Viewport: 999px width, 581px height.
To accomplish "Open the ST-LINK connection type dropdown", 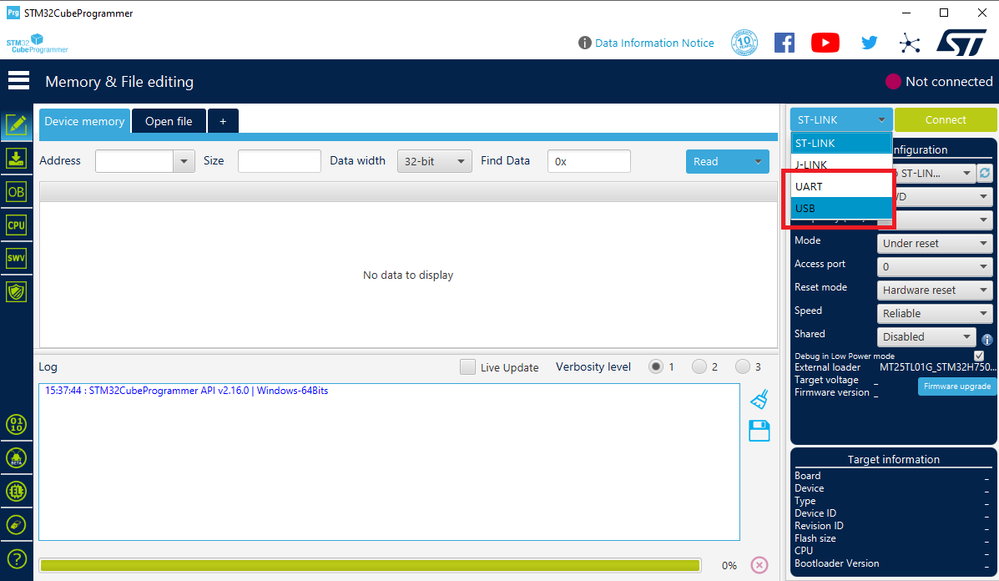I will click(x=841, y=120).
